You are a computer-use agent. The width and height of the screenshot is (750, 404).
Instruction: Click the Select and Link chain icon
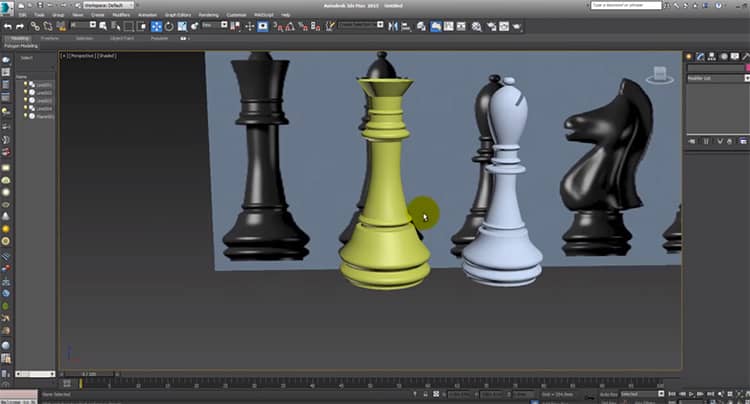(34, 26)
